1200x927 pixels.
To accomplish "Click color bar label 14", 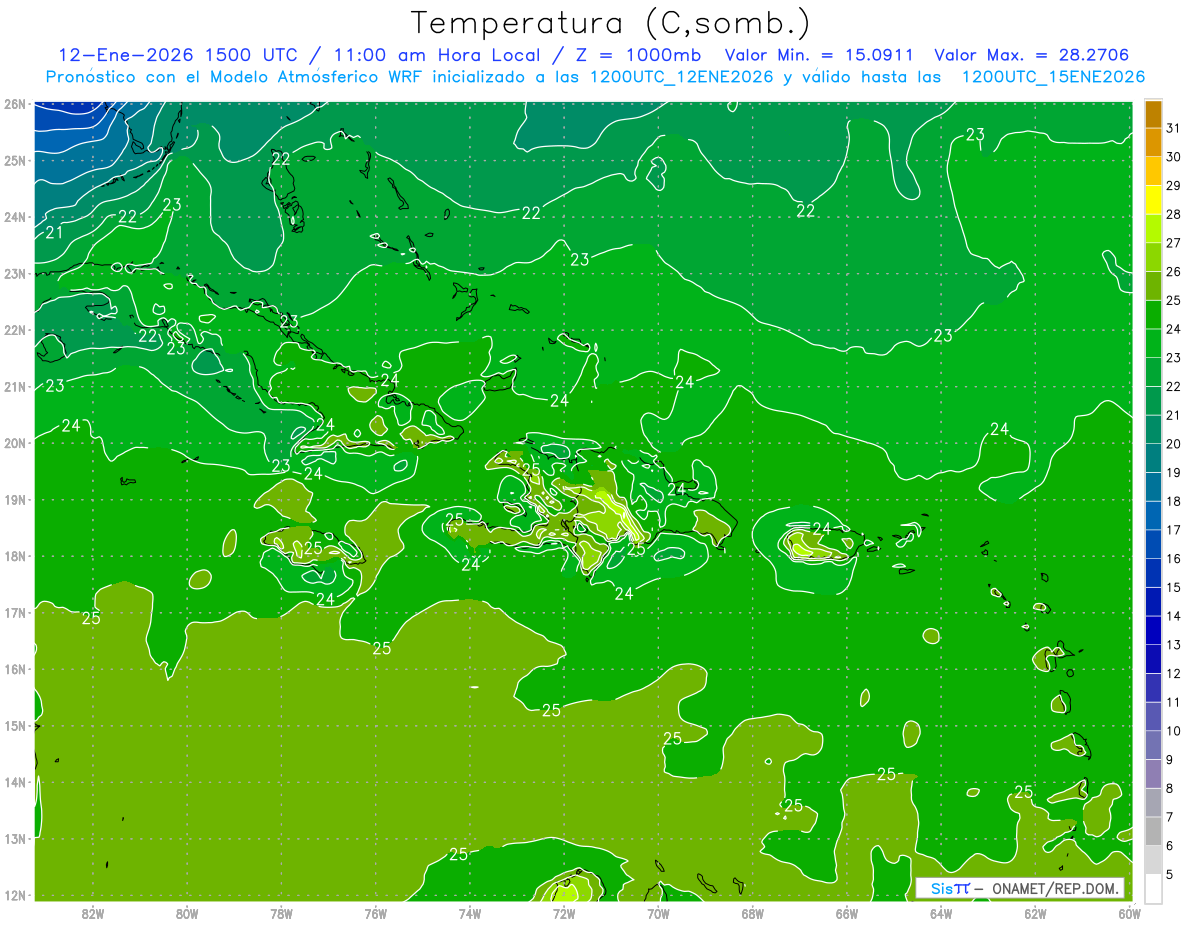I will pos(1173,616).
